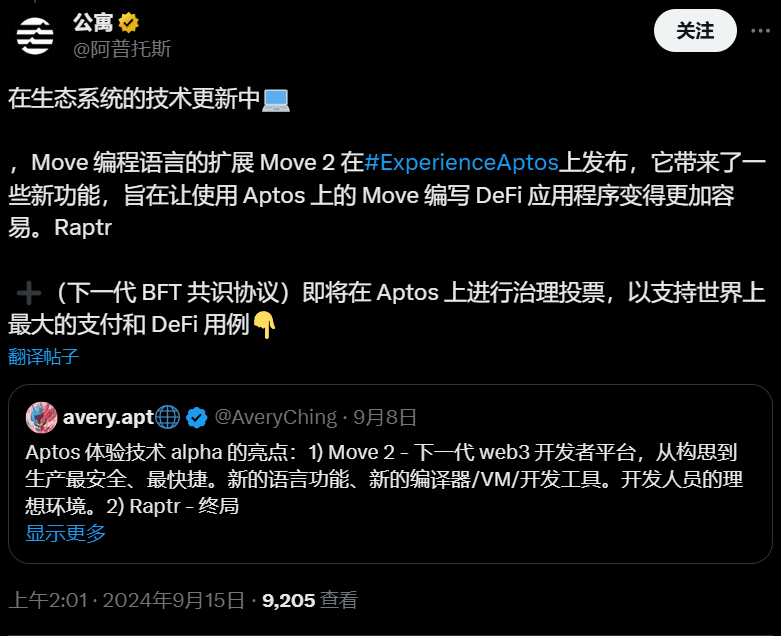Click avery.apt's blue verified checkmark
The width and height of the screenshot is (781, 636).
pyautogui.click(x=197, y=417)
